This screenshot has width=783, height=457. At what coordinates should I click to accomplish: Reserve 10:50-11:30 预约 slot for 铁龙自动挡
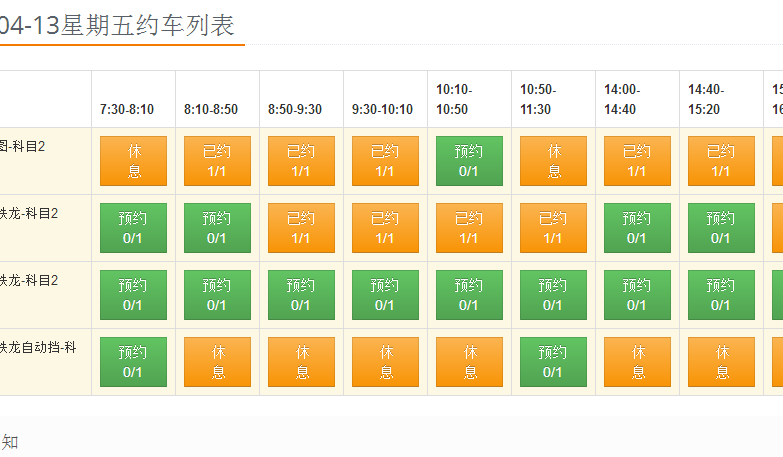point(553,362)
